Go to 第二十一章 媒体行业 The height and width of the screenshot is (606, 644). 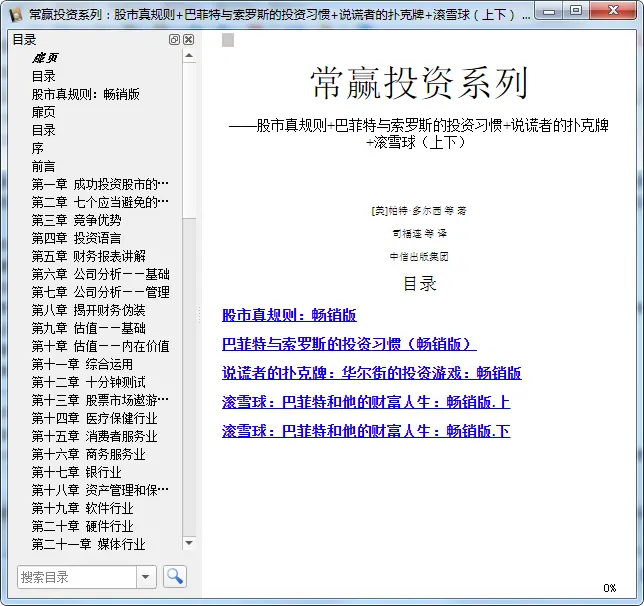(89, 544)
